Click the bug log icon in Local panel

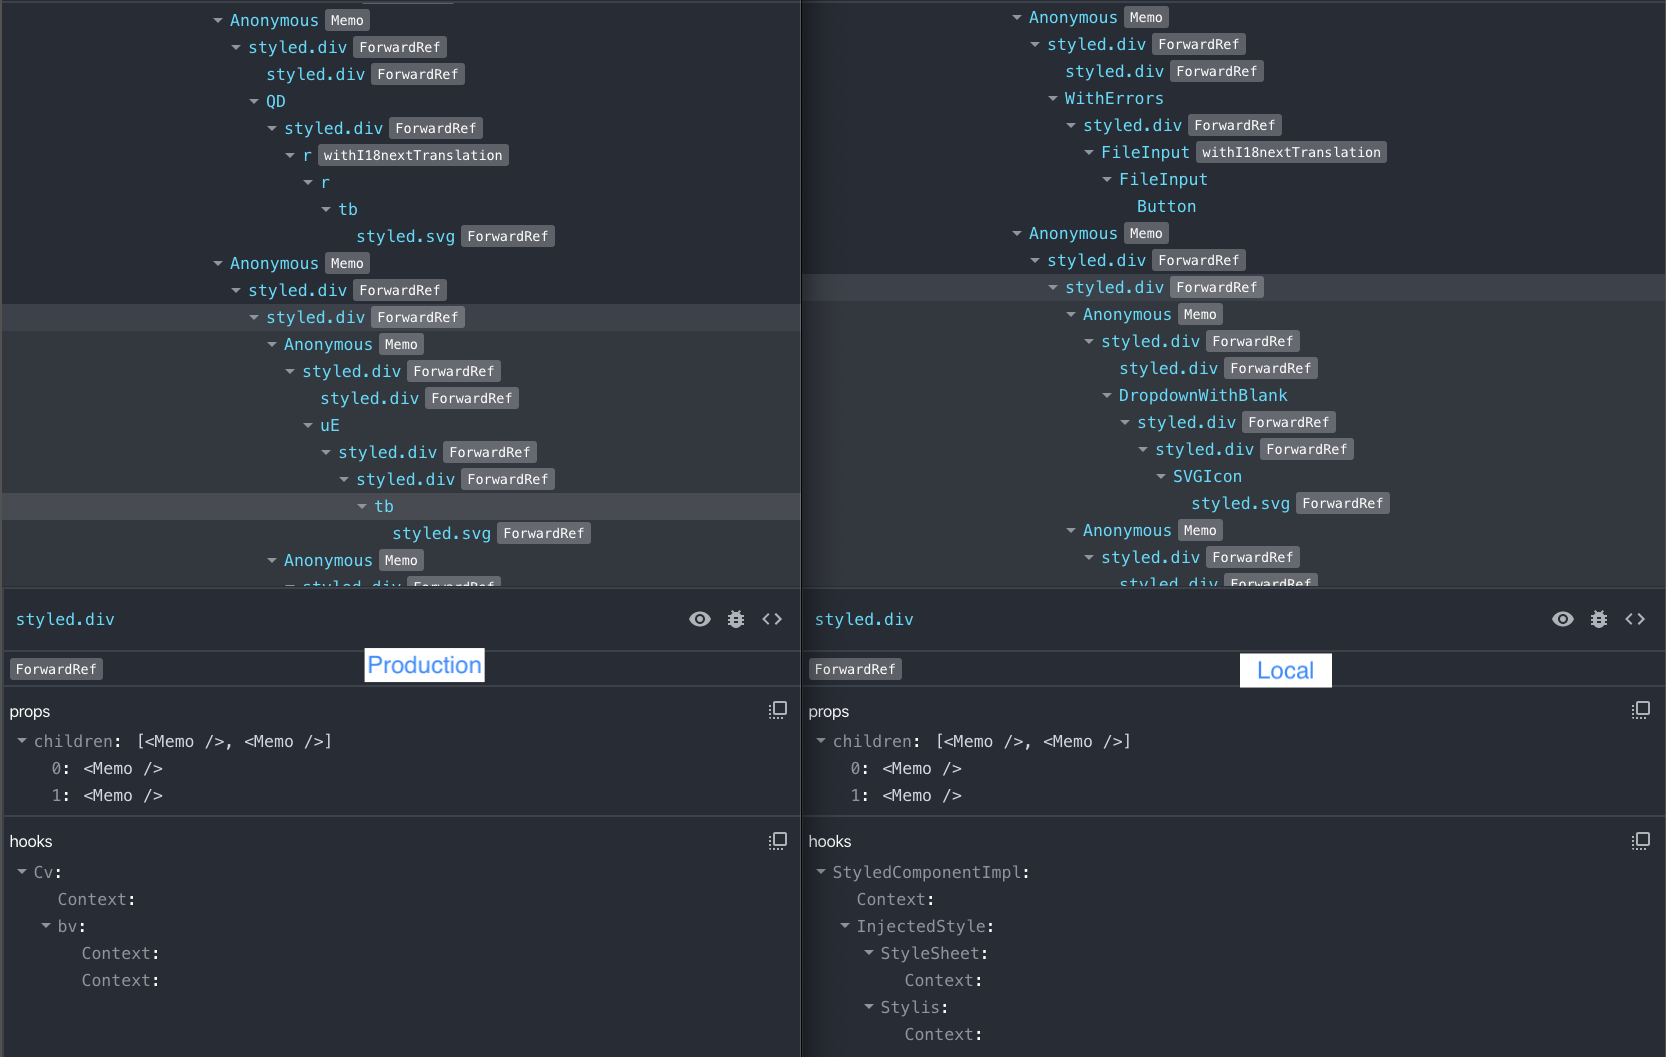1599,619
